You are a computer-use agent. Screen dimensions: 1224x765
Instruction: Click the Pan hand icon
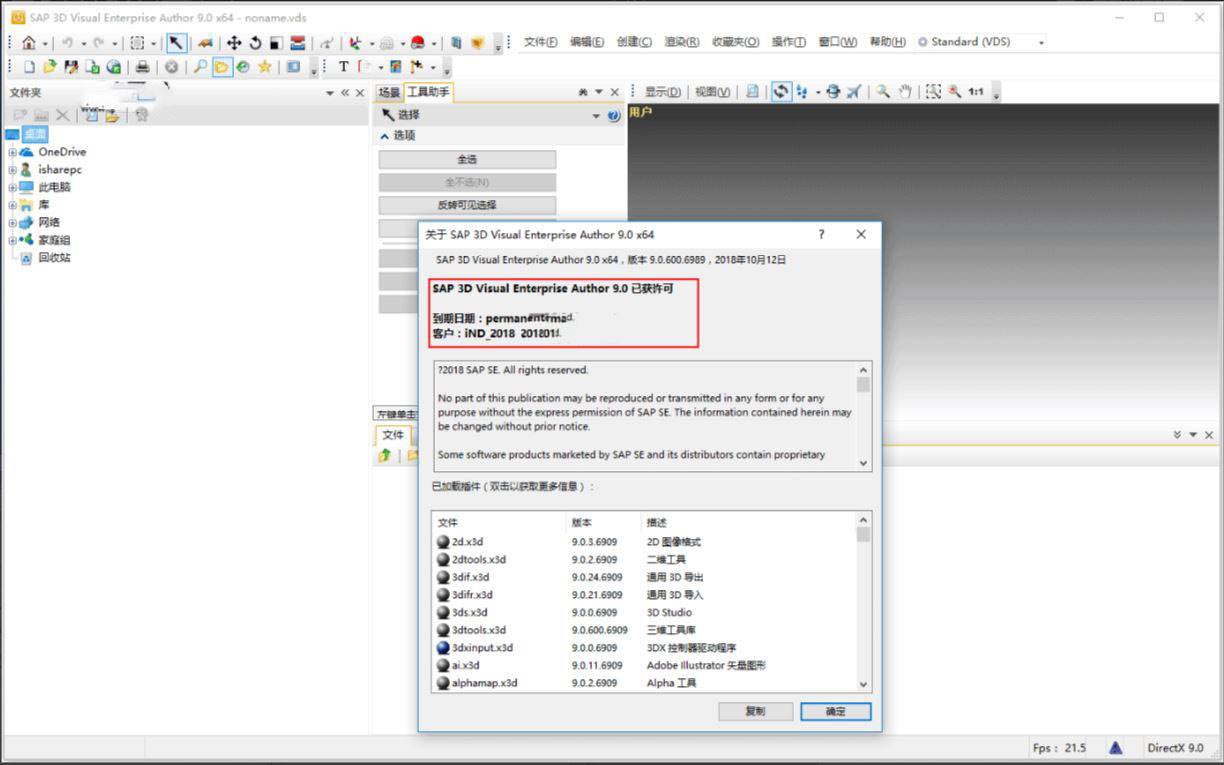pyautogui.click(x=905, y=92)
